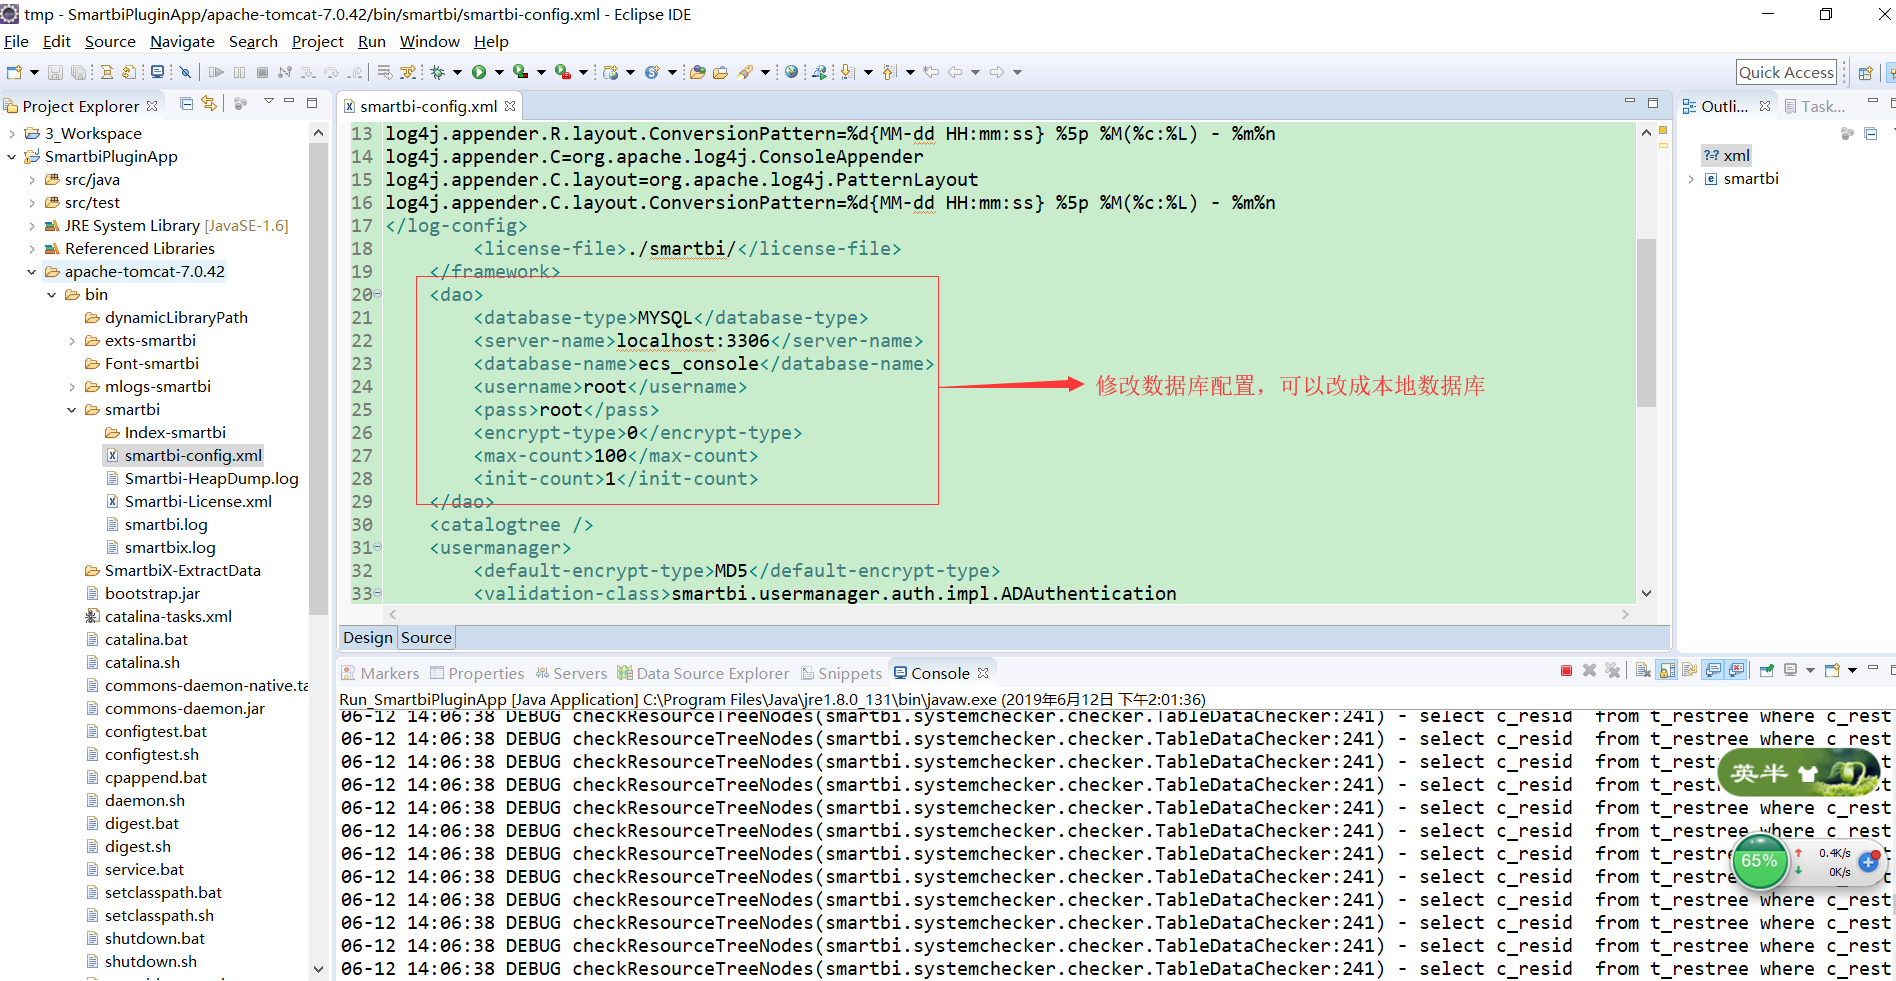Toggle fold marker at line 20
The width and height of the screenshot is (1896, 981).
tap(378, 294)
